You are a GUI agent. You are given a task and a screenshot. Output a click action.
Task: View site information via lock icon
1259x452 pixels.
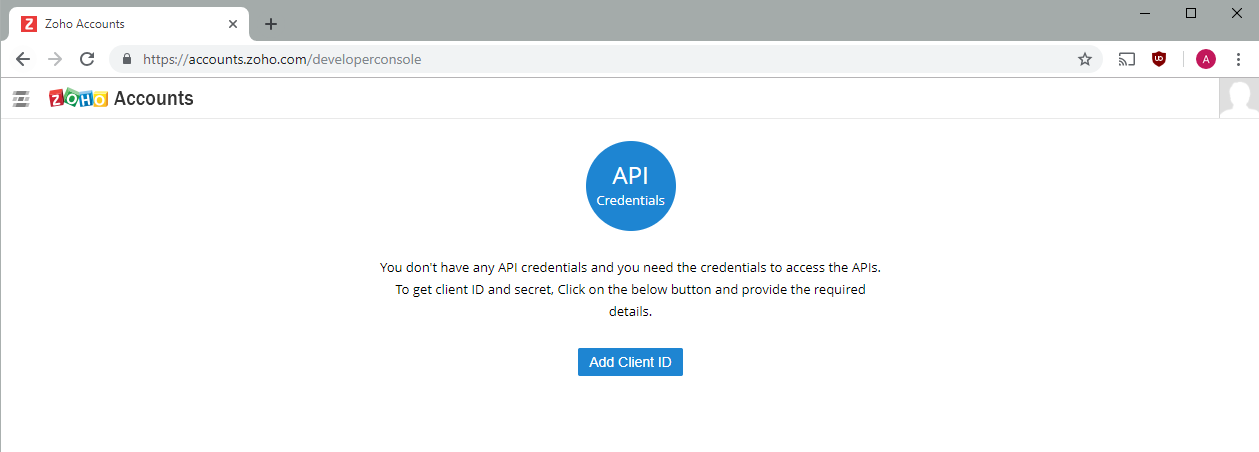point(126,59)
